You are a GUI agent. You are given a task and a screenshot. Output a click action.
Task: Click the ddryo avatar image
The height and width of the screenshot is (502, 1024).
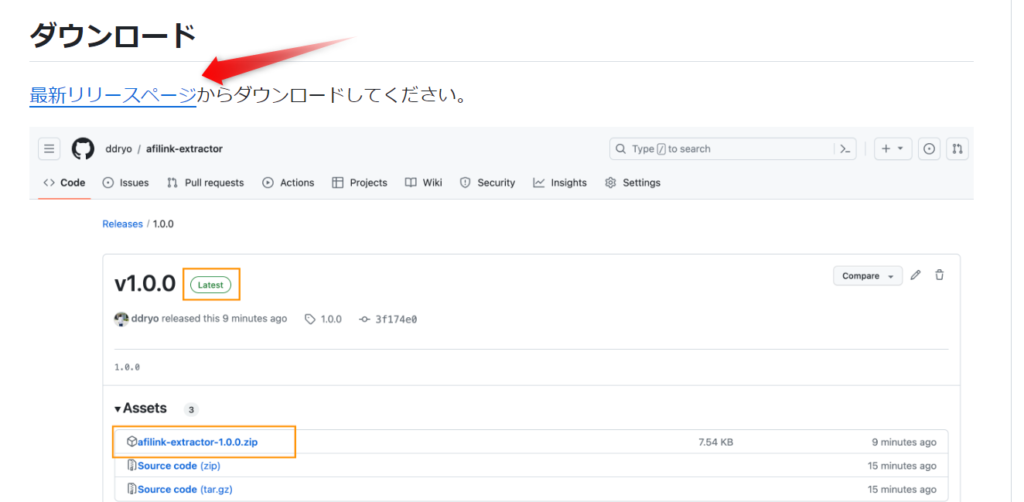pyautogui.click(x=121, y=319)
